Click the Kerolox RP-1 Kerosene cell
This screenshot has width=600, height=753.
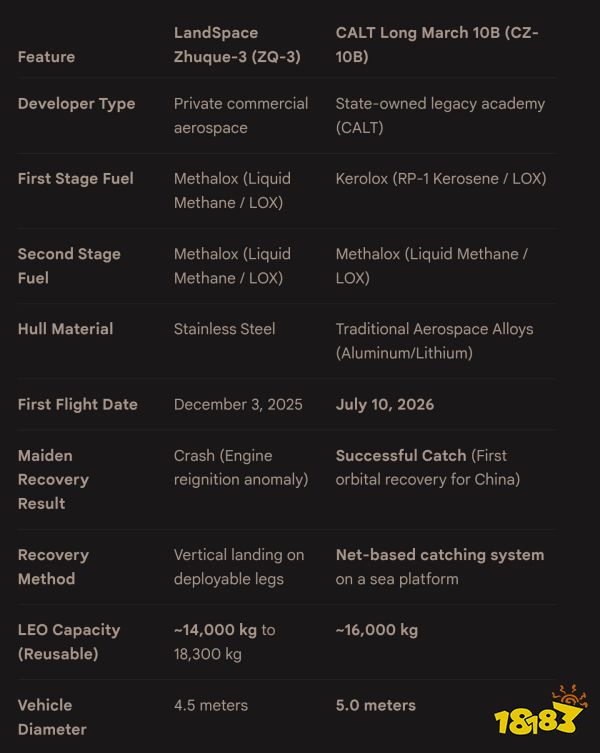(441, 179)
